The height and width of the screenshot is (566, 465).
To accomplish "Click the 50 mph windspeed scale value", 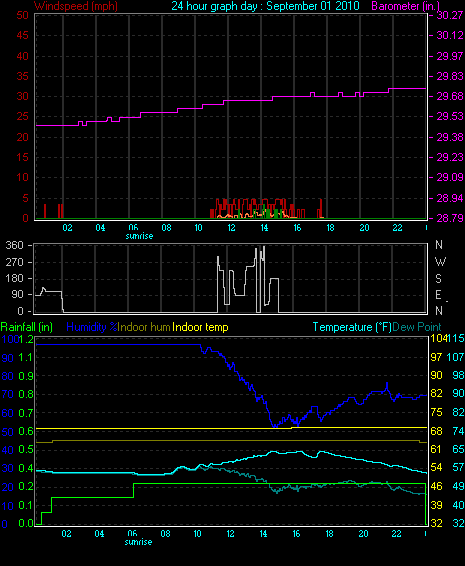I will pos(22,15).
